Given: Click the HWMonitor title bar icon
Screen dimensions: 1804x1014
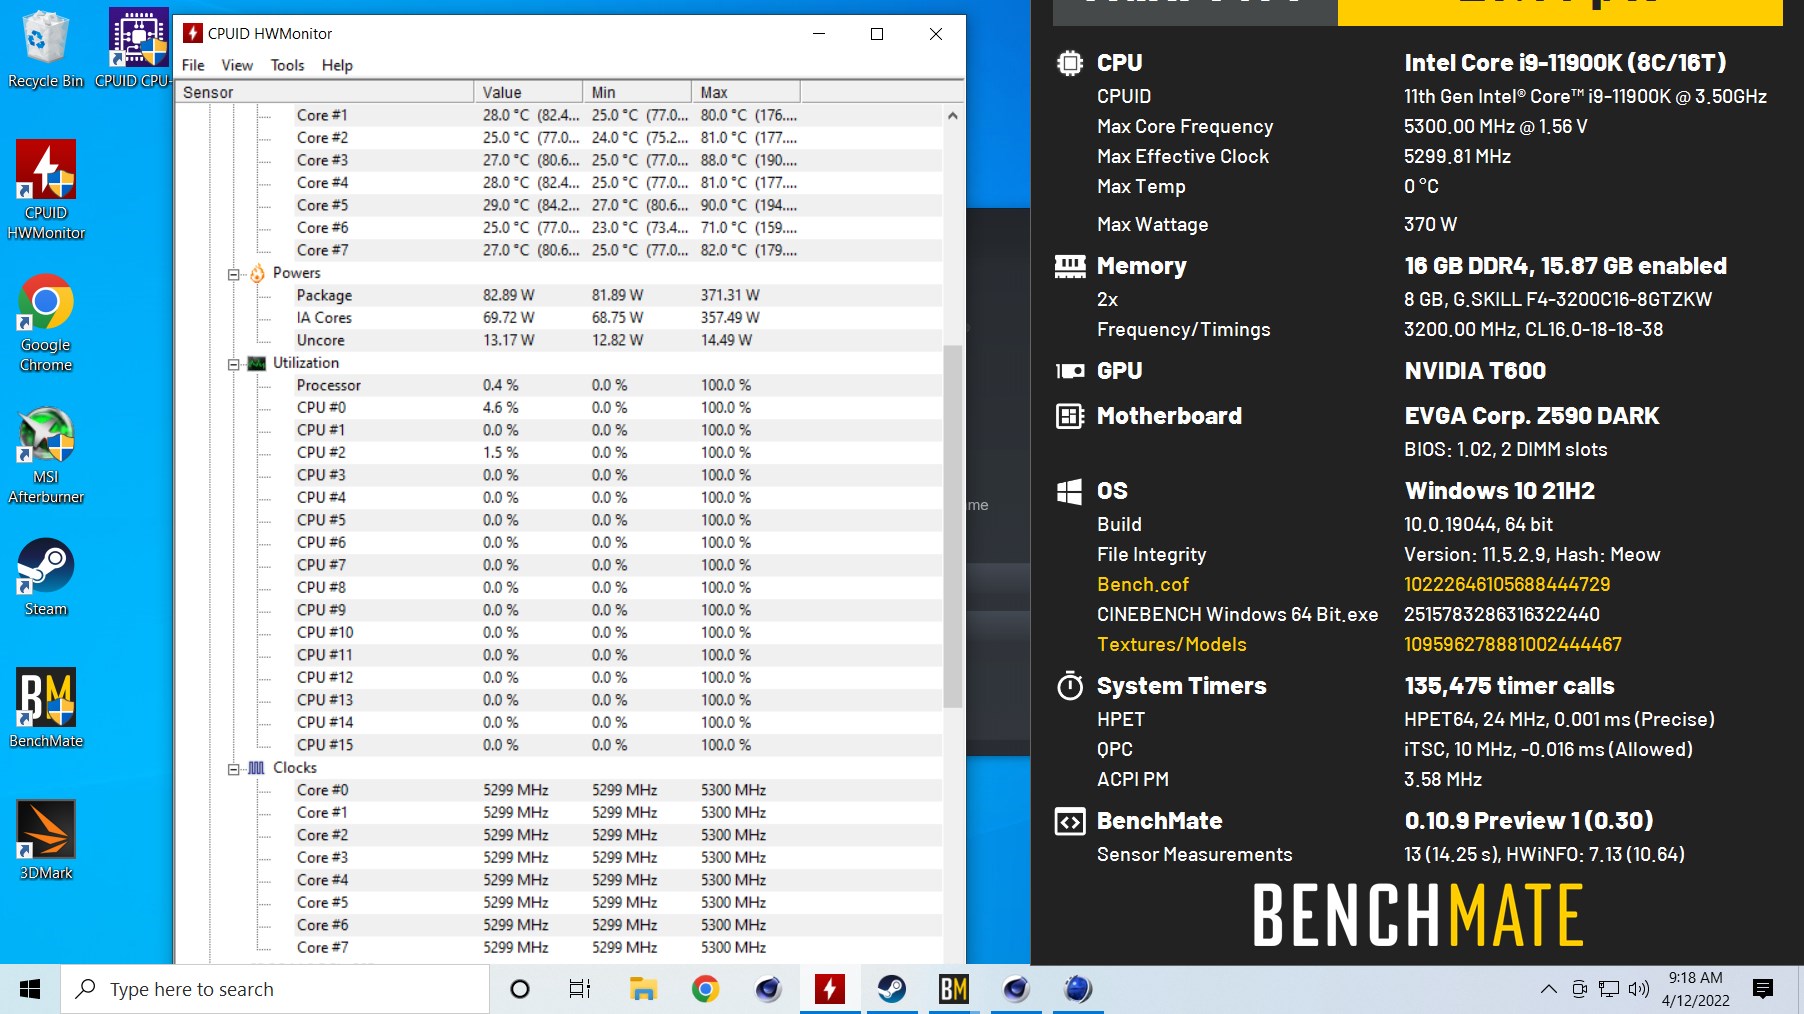Looking at the screenshot, I should (x=193, y=33).
